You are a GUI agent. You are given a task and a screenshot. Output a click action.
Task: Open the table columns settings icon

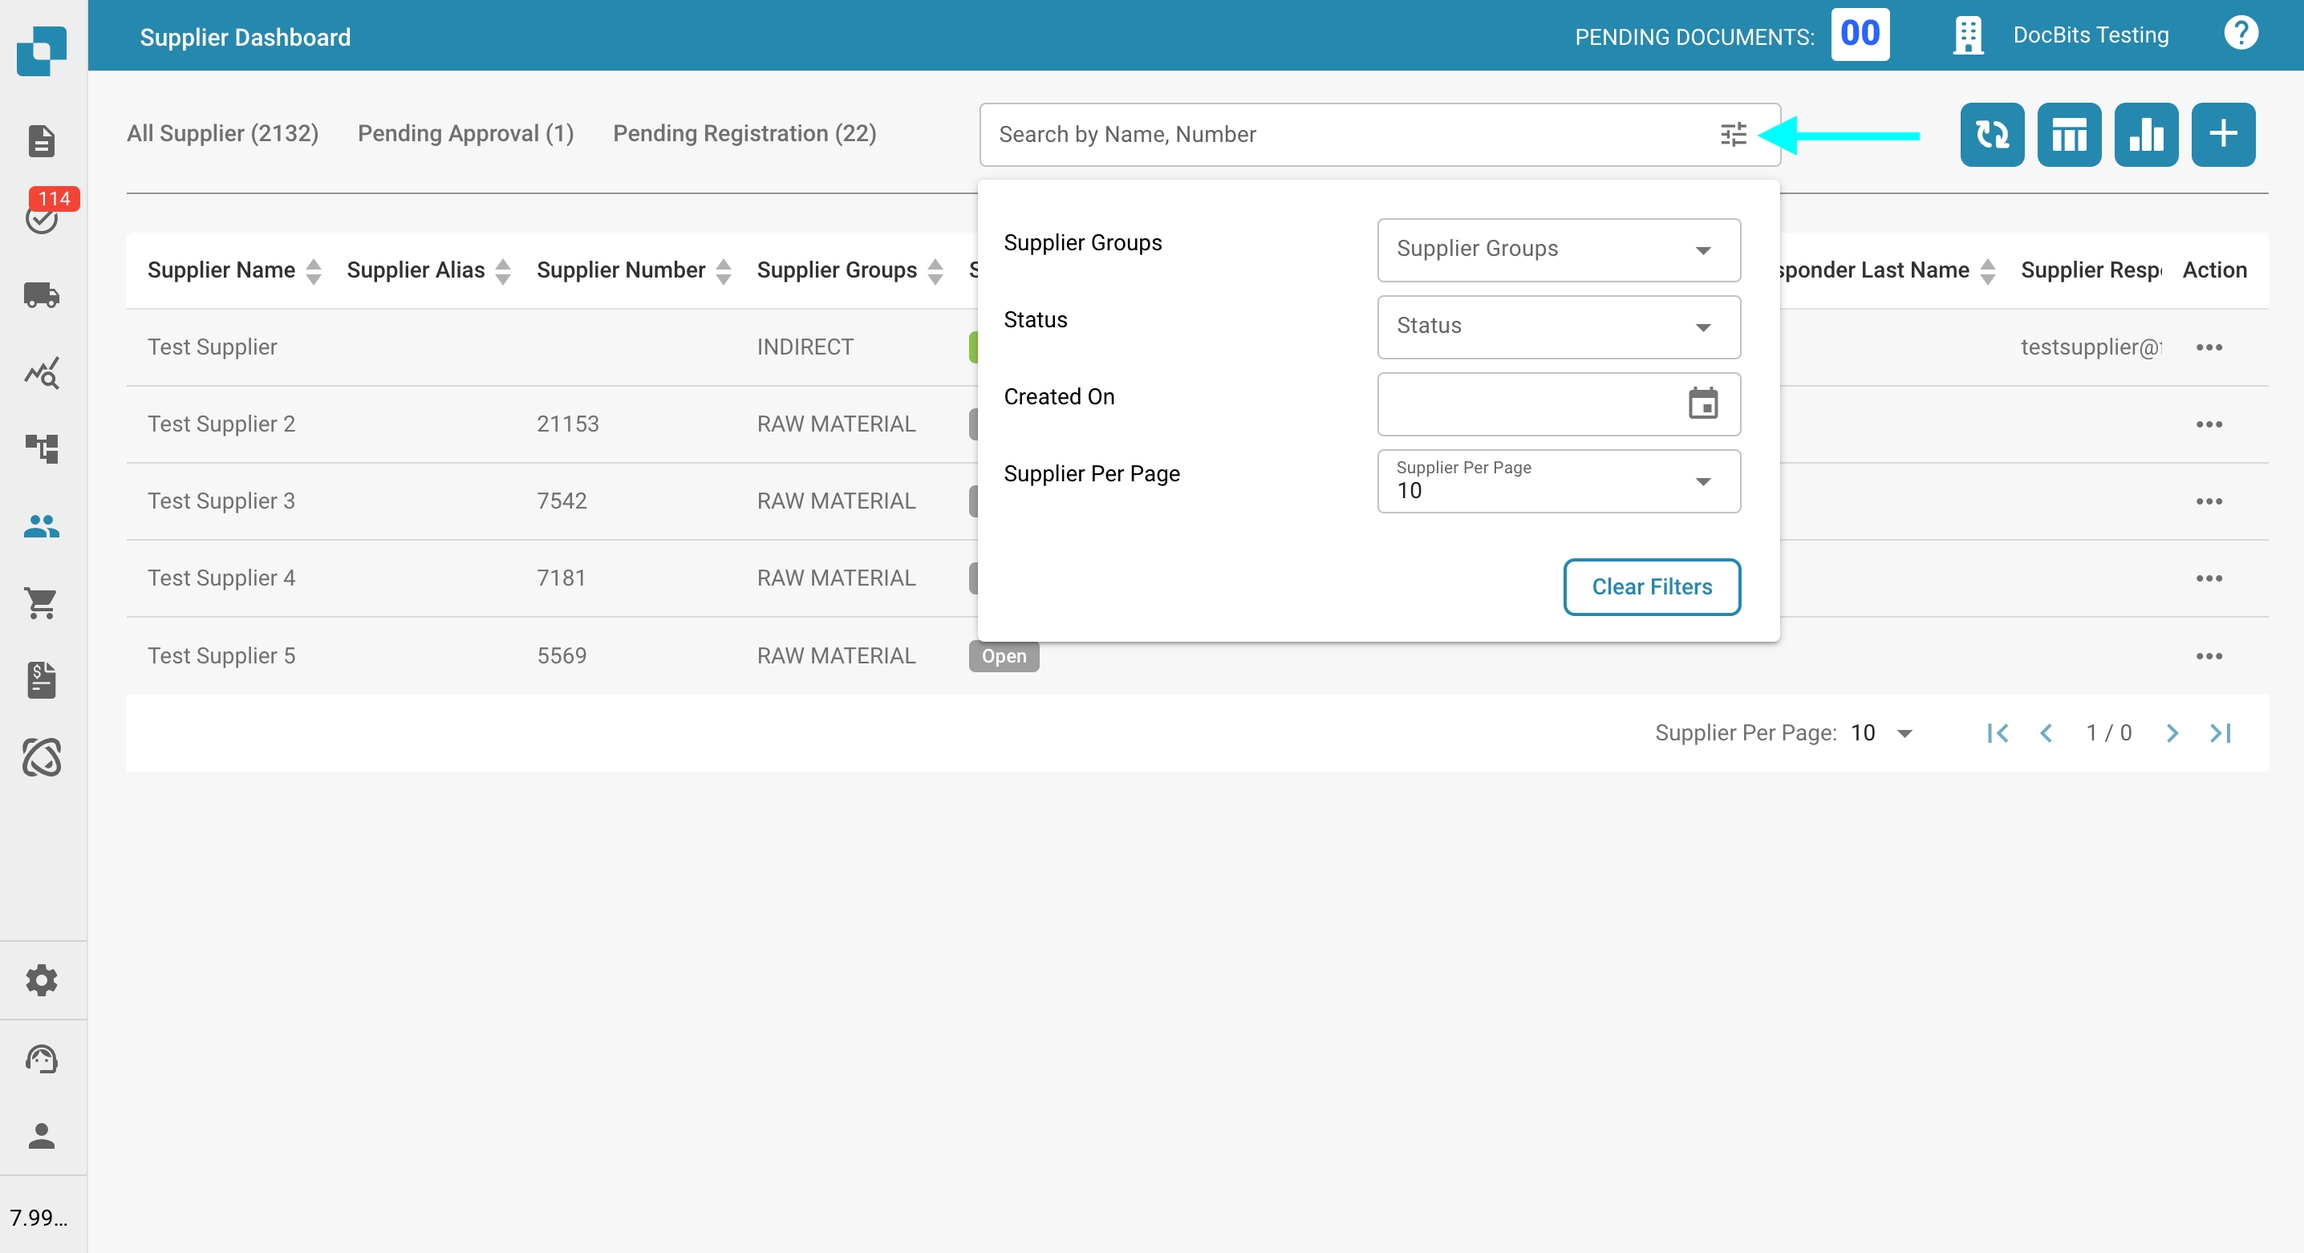(2068, 134)
